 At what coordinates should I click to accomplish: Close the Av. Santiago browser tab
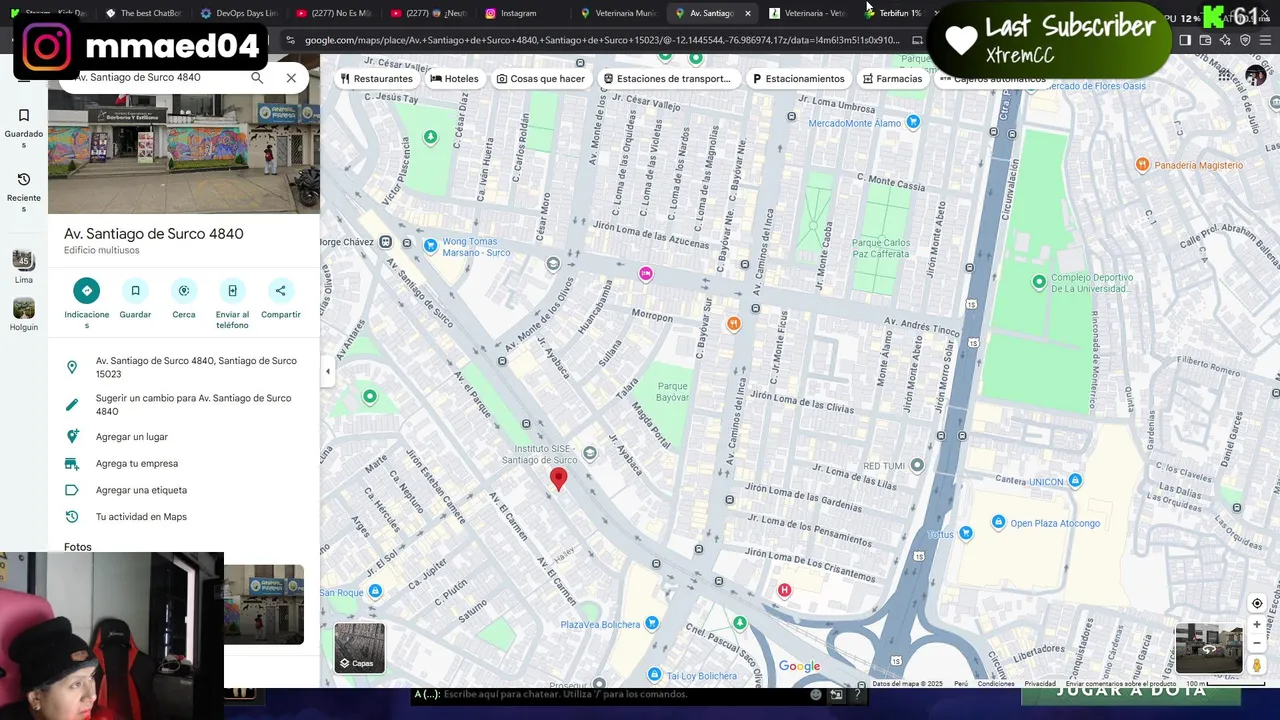click(747, 13)
